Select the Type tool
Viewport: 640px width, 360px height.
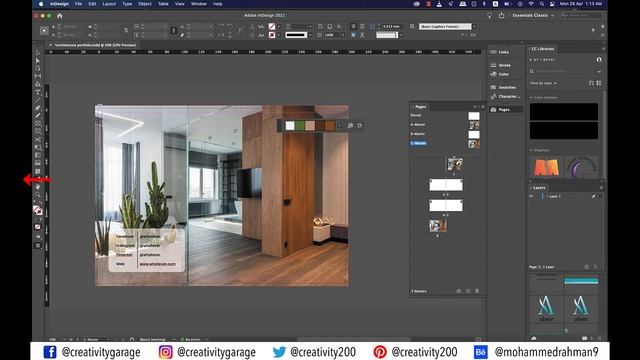(x=38, y=93)
